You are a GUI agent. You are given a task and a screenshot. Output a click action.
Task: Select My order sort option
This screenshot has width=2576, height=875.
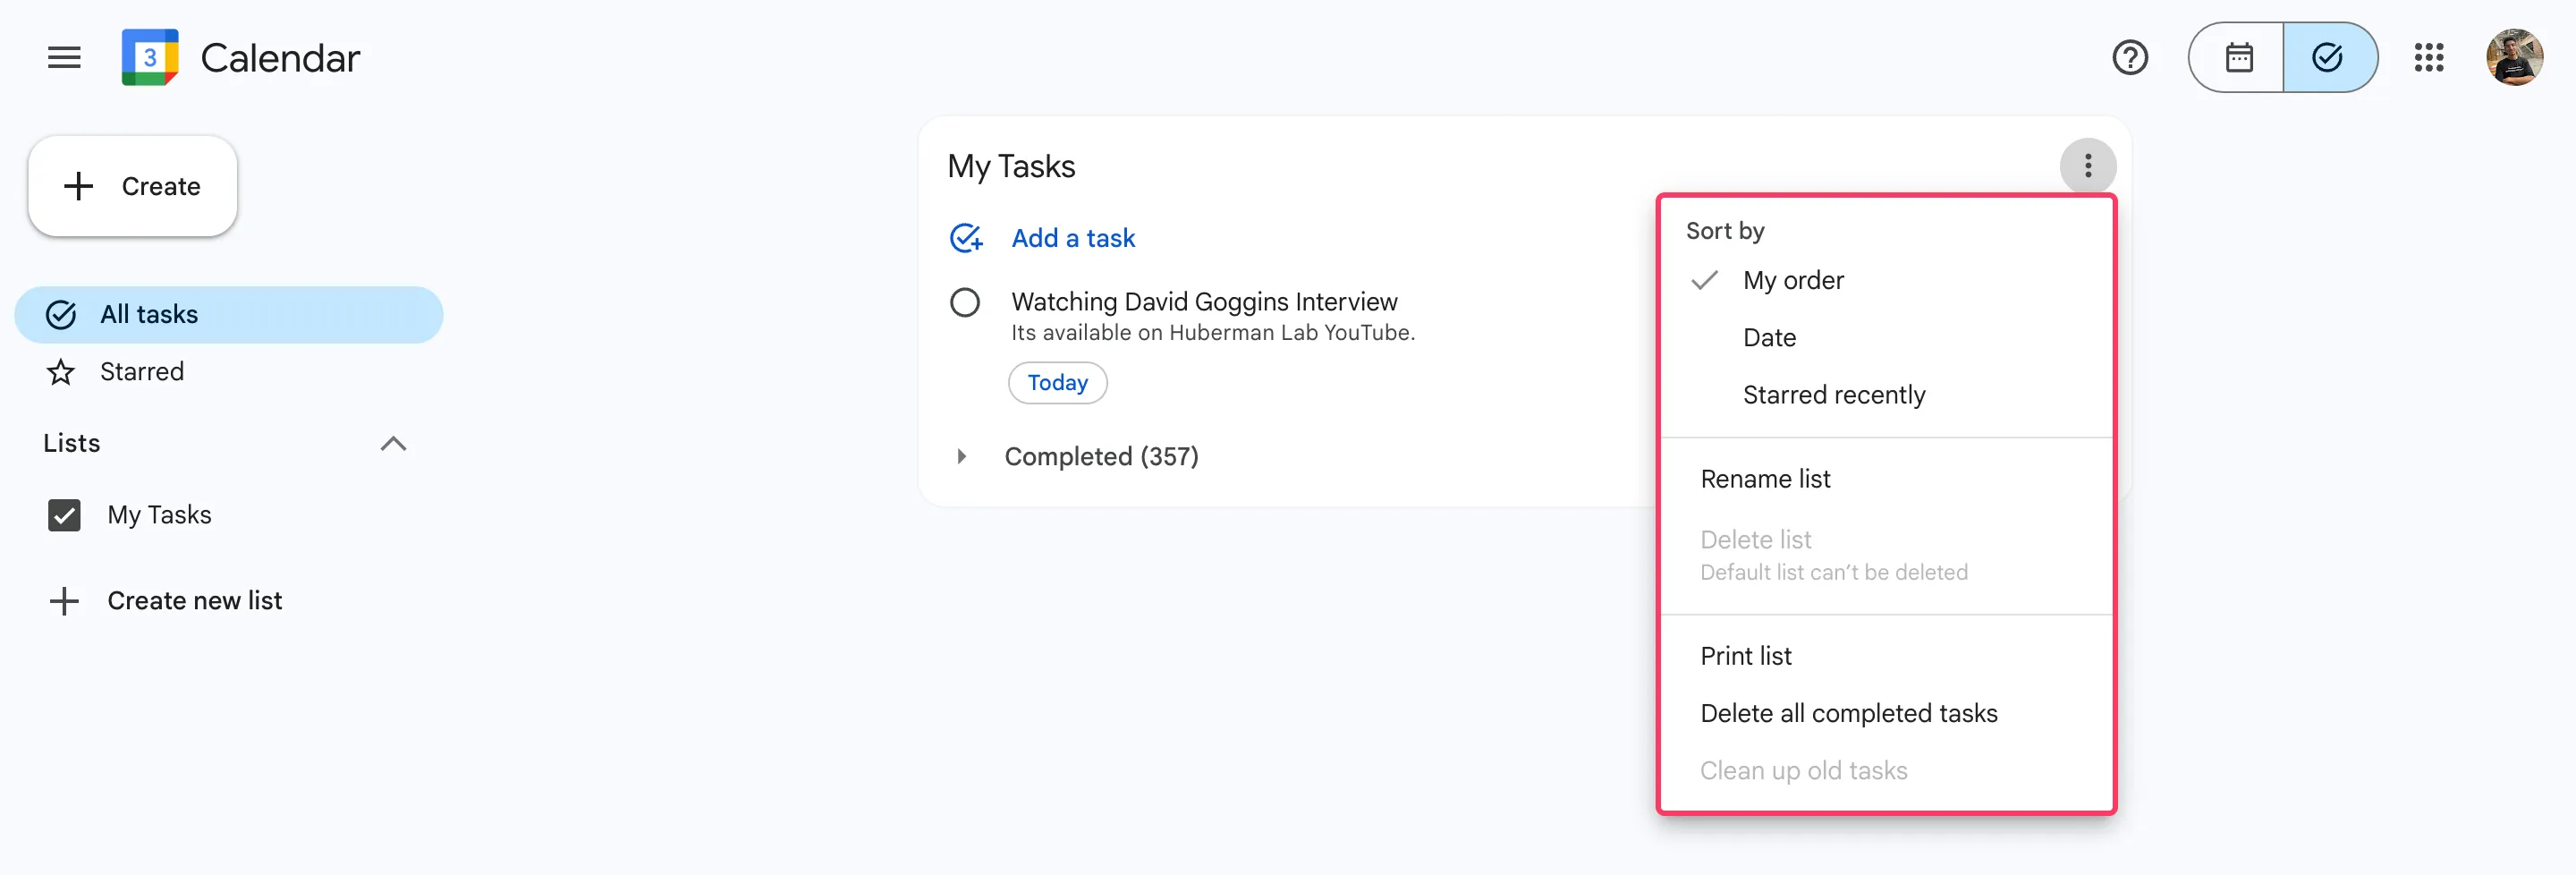[1886, 280]
